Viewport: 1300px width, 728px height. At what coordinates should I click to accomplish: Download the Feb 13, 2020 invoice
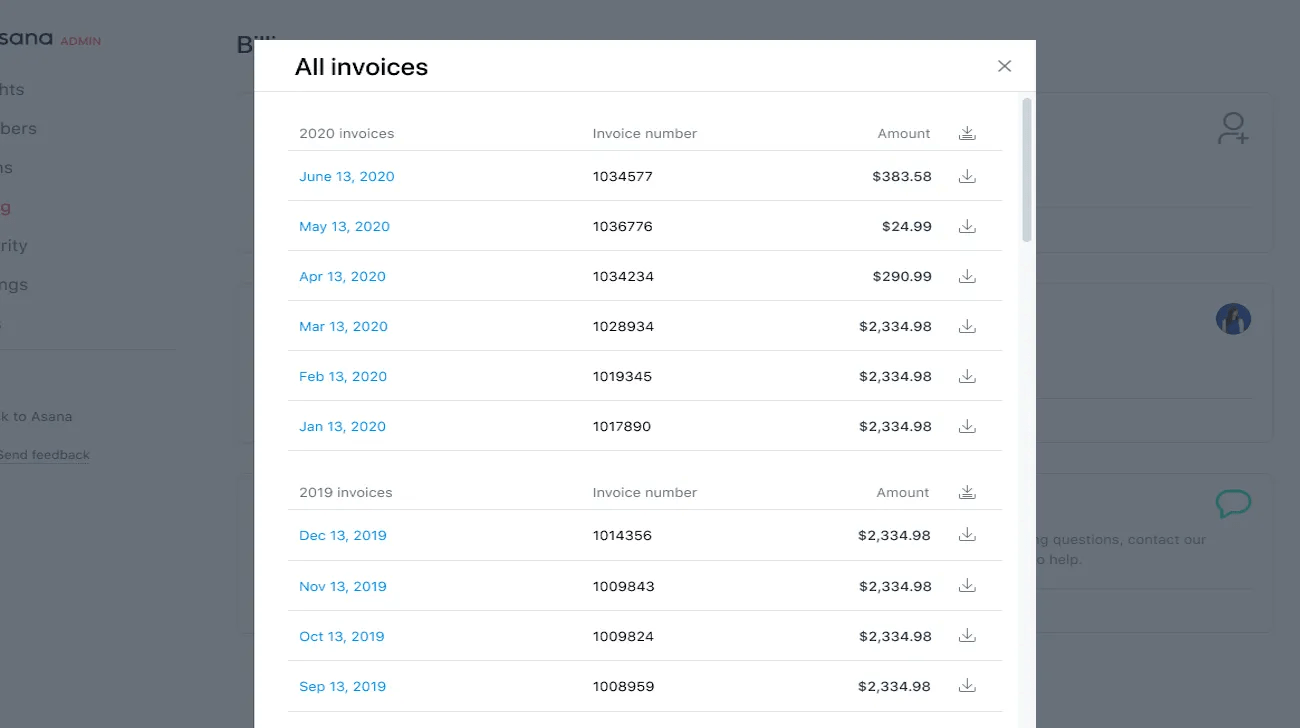tap(966, 375)
